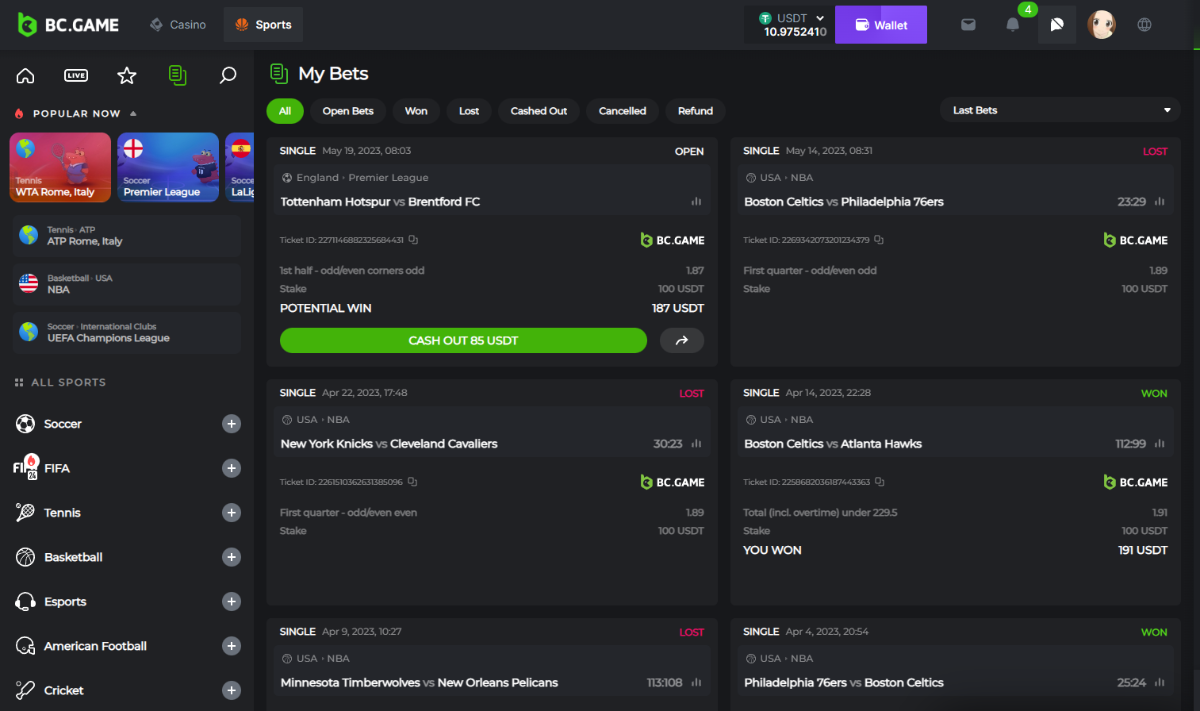Copy the Tottenham bet ticket ID
Image resolution: width=1200 pixels, height=711 pixels.
pyautogui.click(x=413, y=240)
